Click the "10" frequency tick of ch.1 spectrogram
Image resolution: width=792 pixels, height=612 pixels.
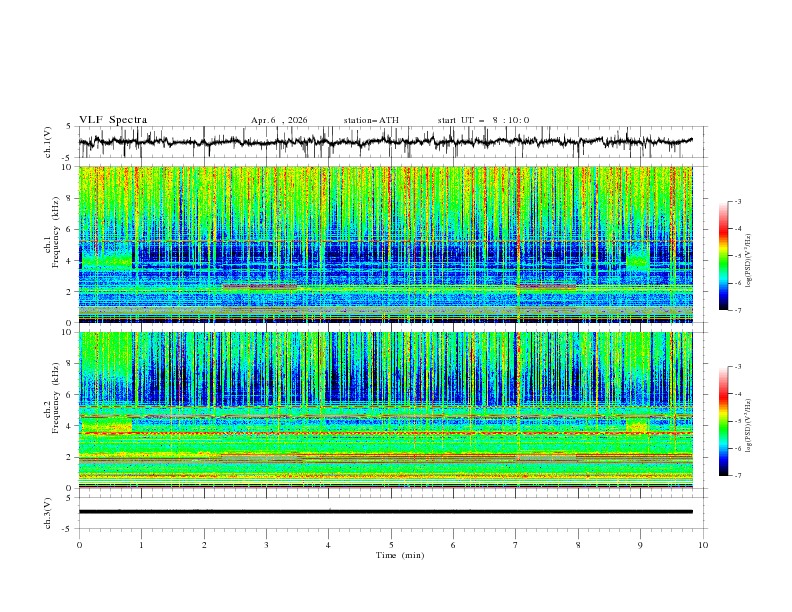tap(68, 167)
